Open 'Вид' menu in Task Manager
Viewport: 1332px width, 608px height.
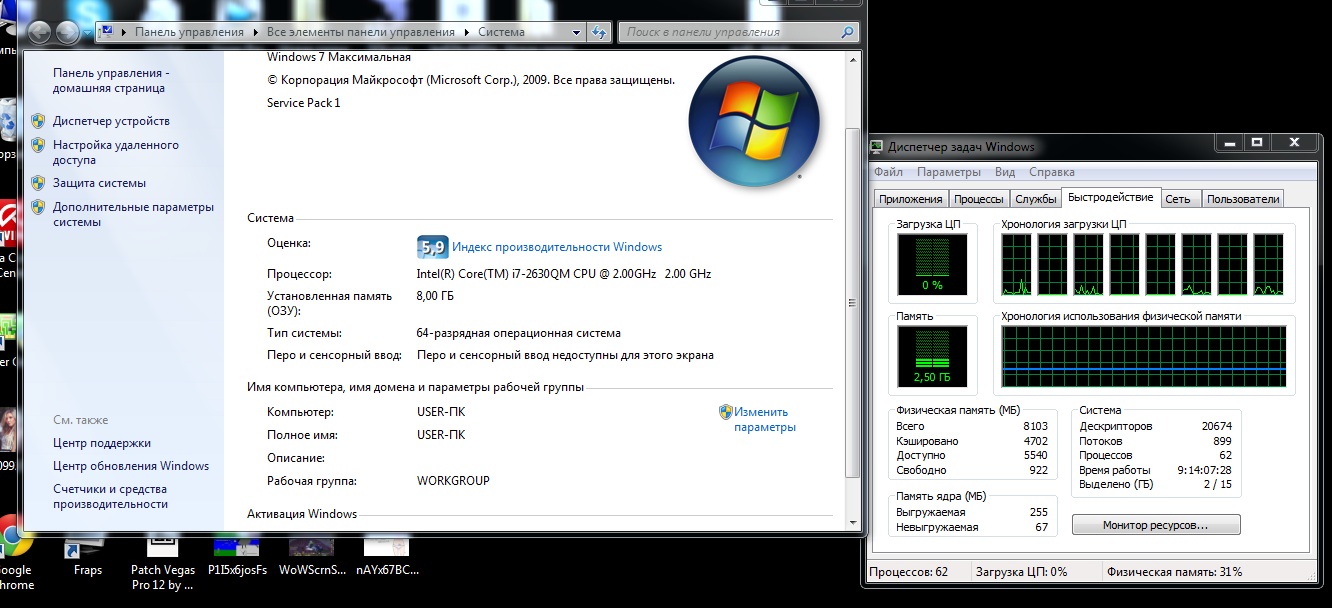1005,172
